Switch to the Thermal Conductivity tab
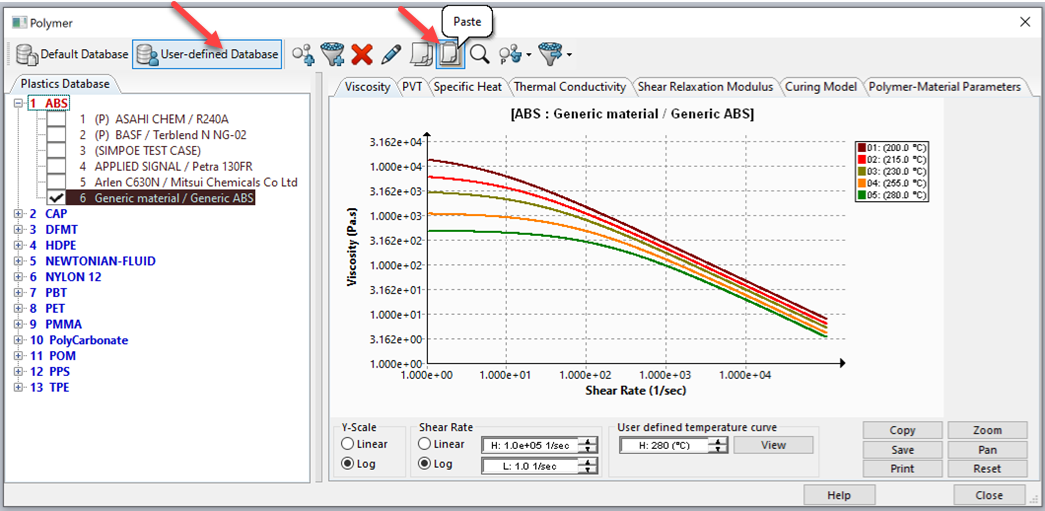The height and width of the screenshot is (511, 1045). pos(570,87)
